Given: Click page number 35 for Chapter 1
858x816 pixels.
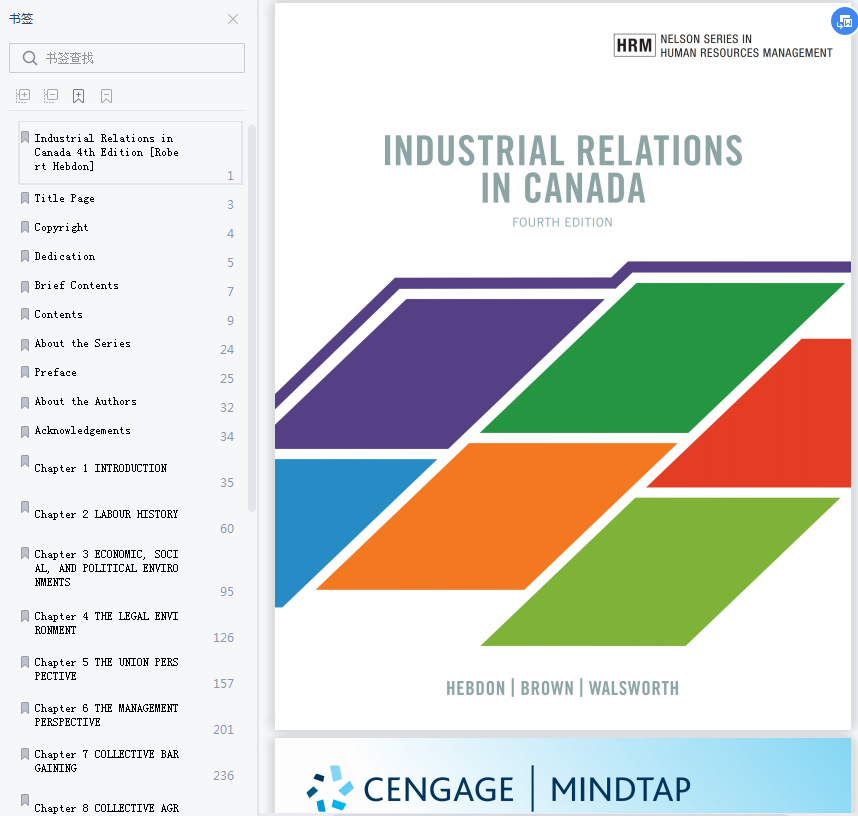Looking at the screenshot, I should [227, 483].
